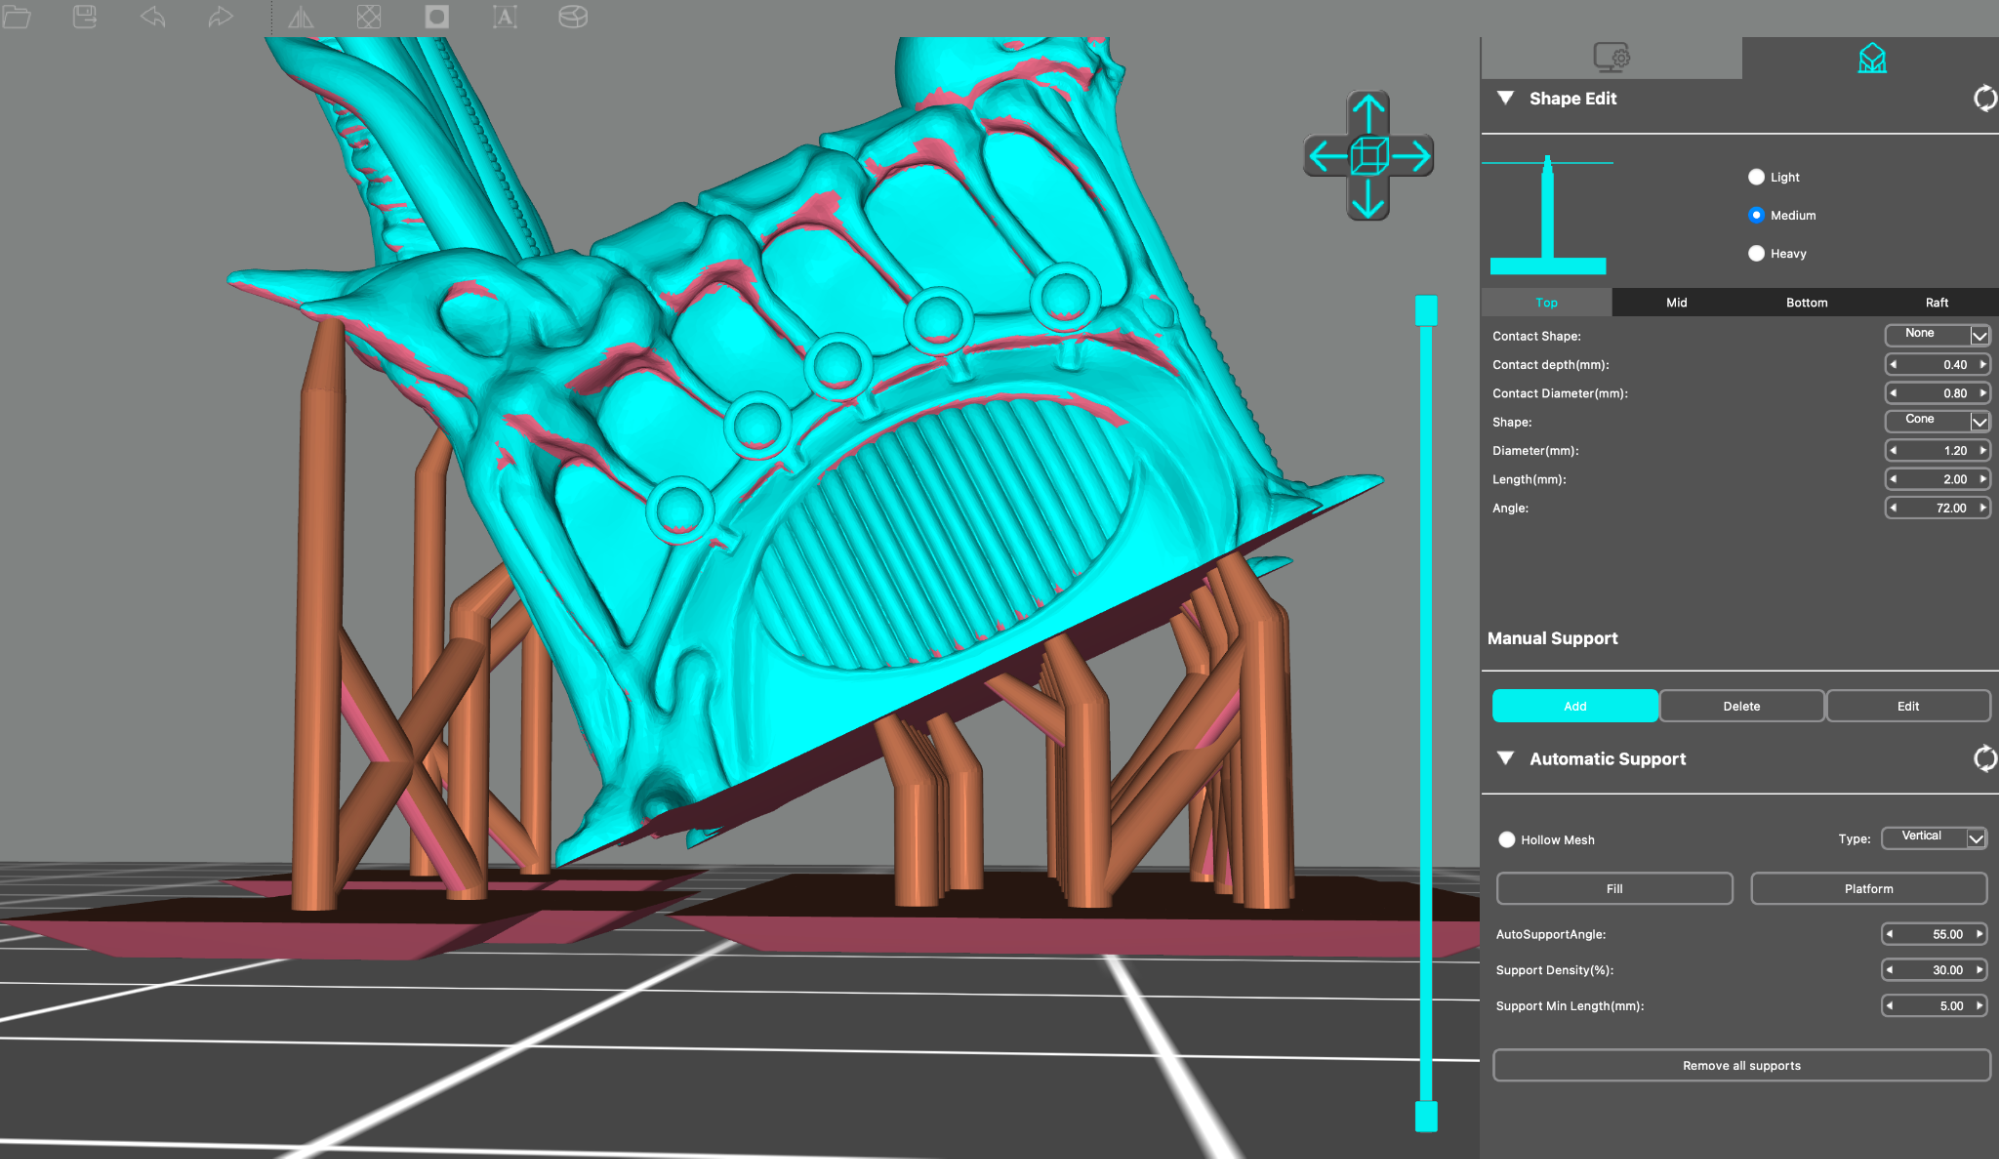
Task: Switch to the Mid tab
Action: pyautogui.click(x=1676, y=302)
